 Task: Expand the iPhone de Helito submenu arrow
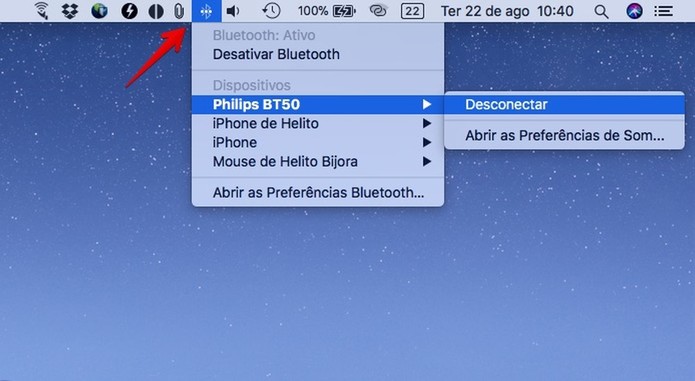point(427,123)
